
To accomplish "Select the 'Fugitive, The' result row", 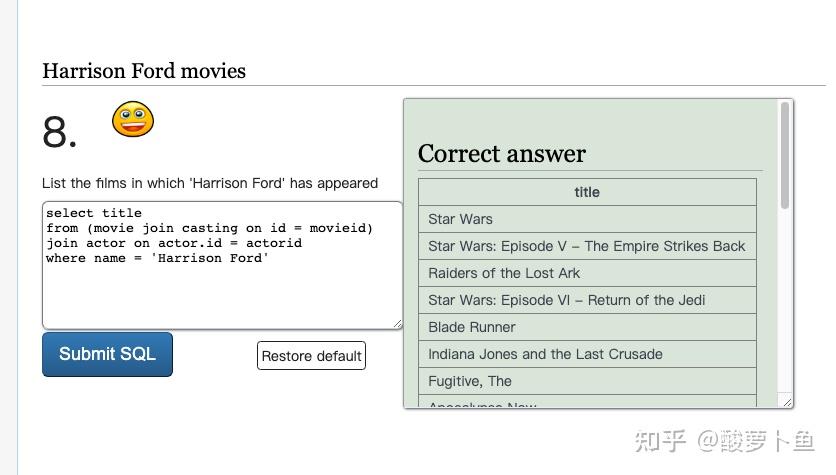I will pyautogui.click(x=587, y=381).
